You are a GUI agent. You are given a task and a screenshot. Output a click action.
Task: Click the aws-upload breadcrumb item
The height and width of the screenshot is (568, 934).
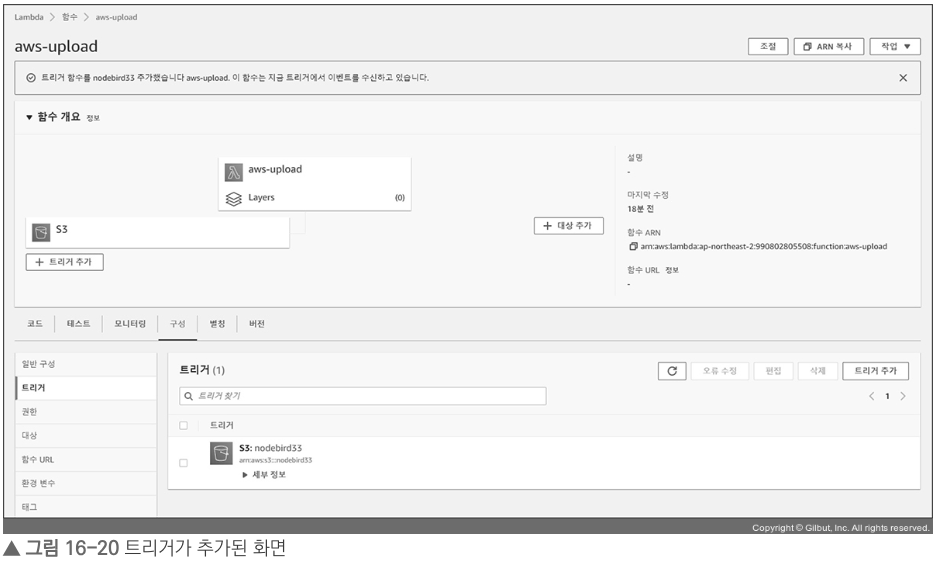tap(116, 17)
